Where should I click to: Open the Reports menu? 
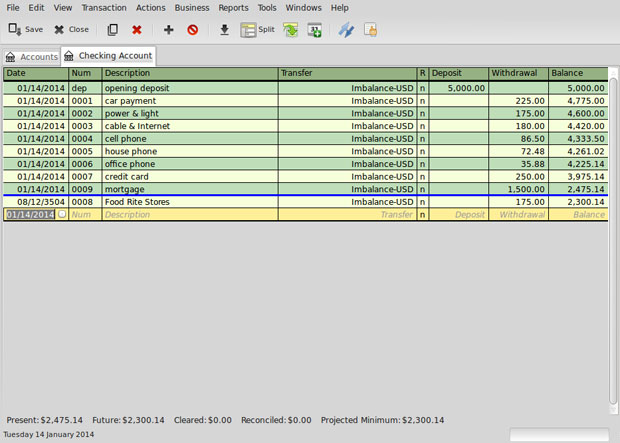pyautogui.click(x=233, y=8)
